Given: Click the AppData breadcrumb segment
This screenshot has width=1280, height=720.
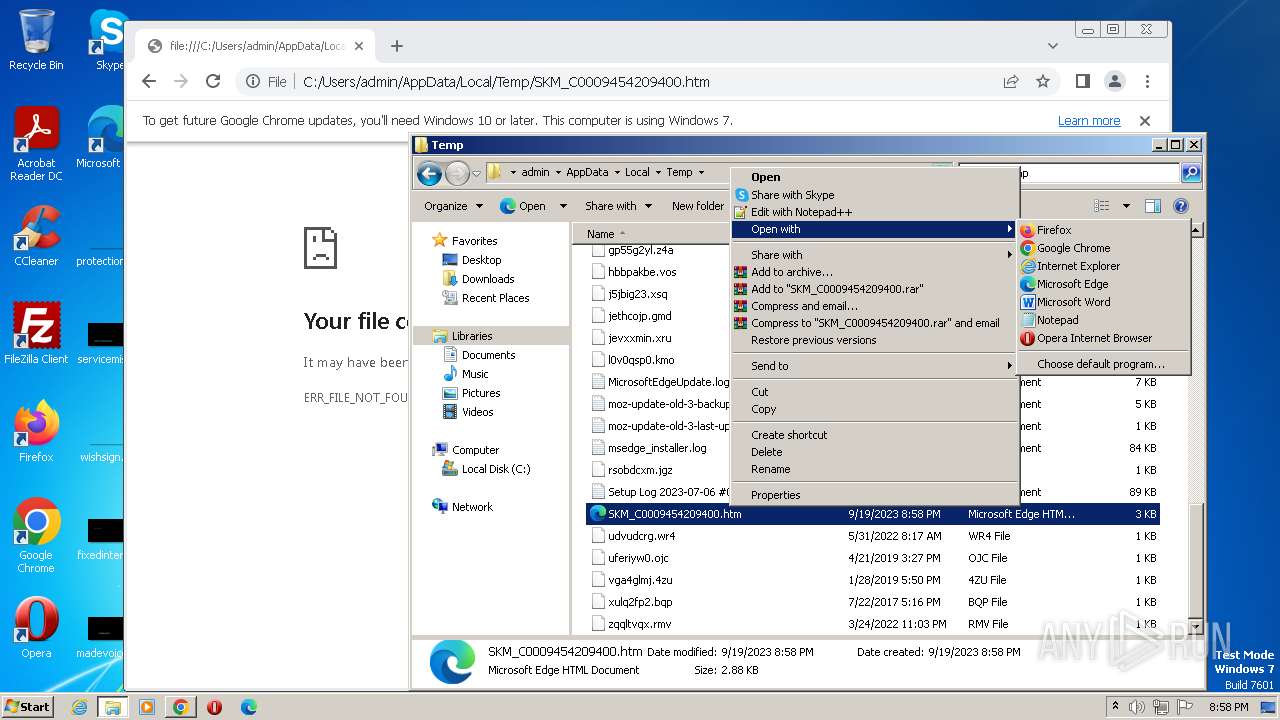Looking at the screenshot, I should (x=587, y=172).
